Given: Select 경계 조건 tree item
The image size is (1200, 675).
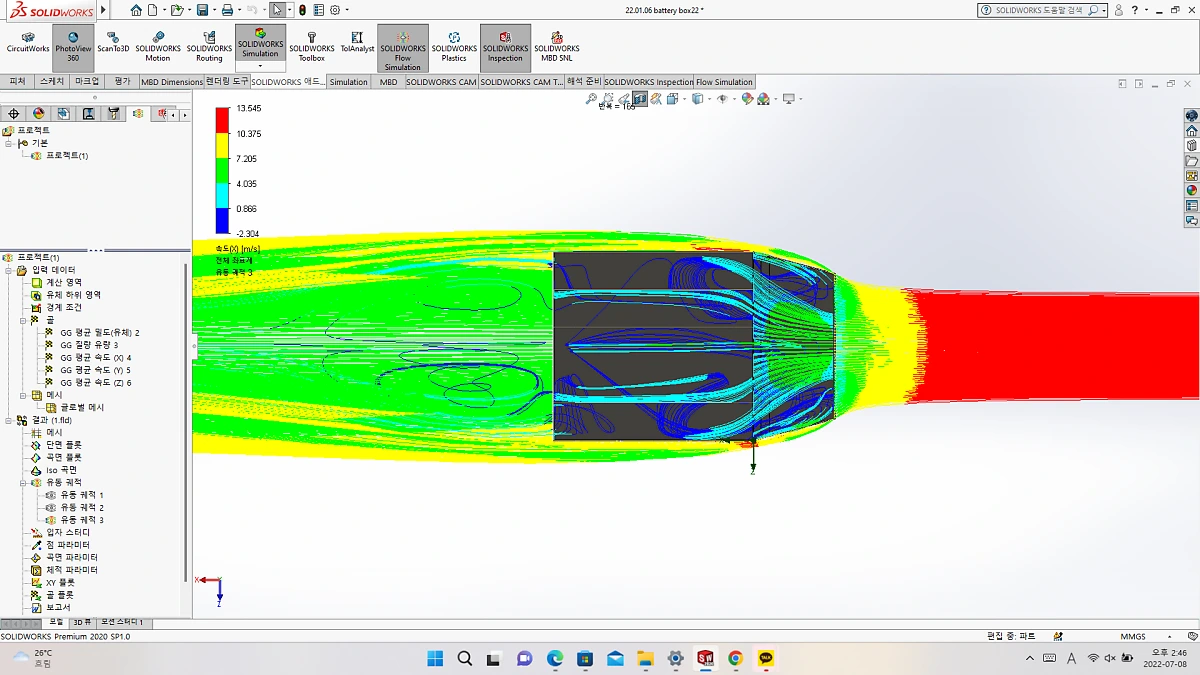Looking at the screenshot, I should click(x=62, y=307).
